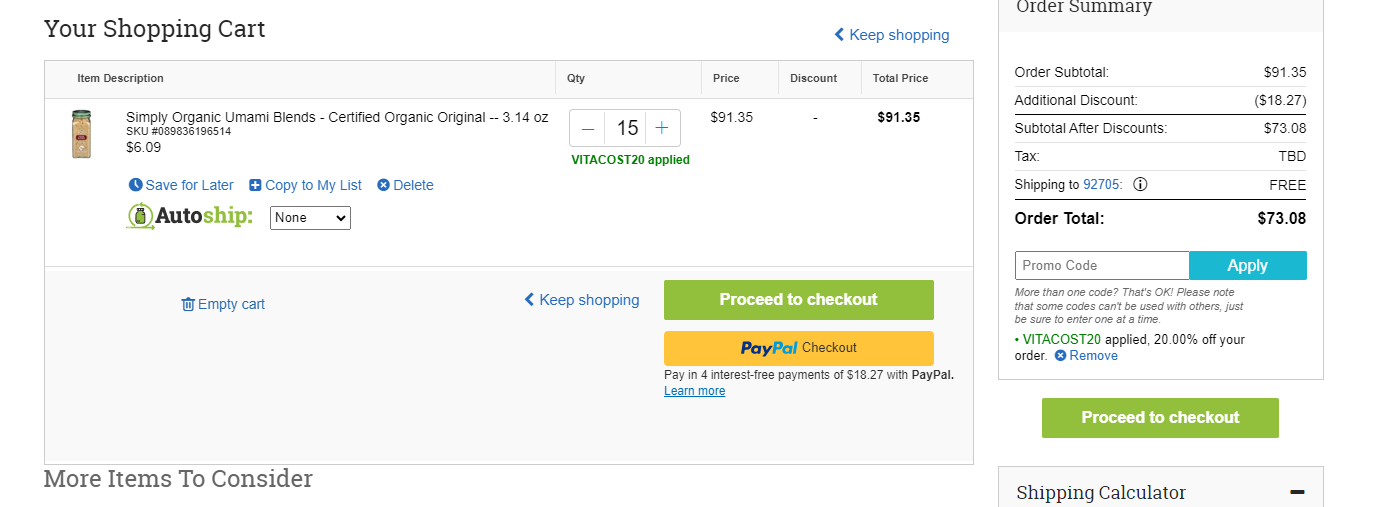
Task: Click the shipping info circle icon
Action: pos(1140,184)
